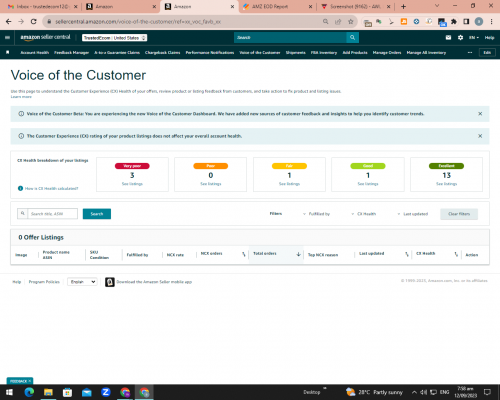Open Chargeback Claims in the favorites bar
The image size is (500, 400).
(162, 53)
